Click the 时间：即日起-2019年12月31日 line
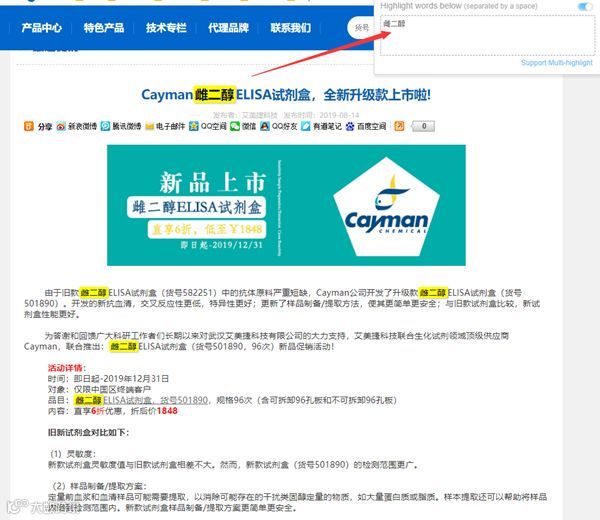The image size is (600, 520). [x=108, y=379]
